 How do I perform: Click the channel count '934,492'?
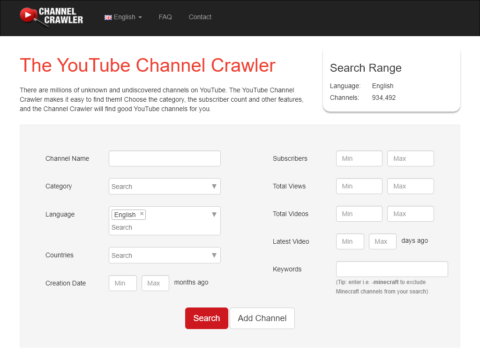pyautogui.click(x=384, y=98)
